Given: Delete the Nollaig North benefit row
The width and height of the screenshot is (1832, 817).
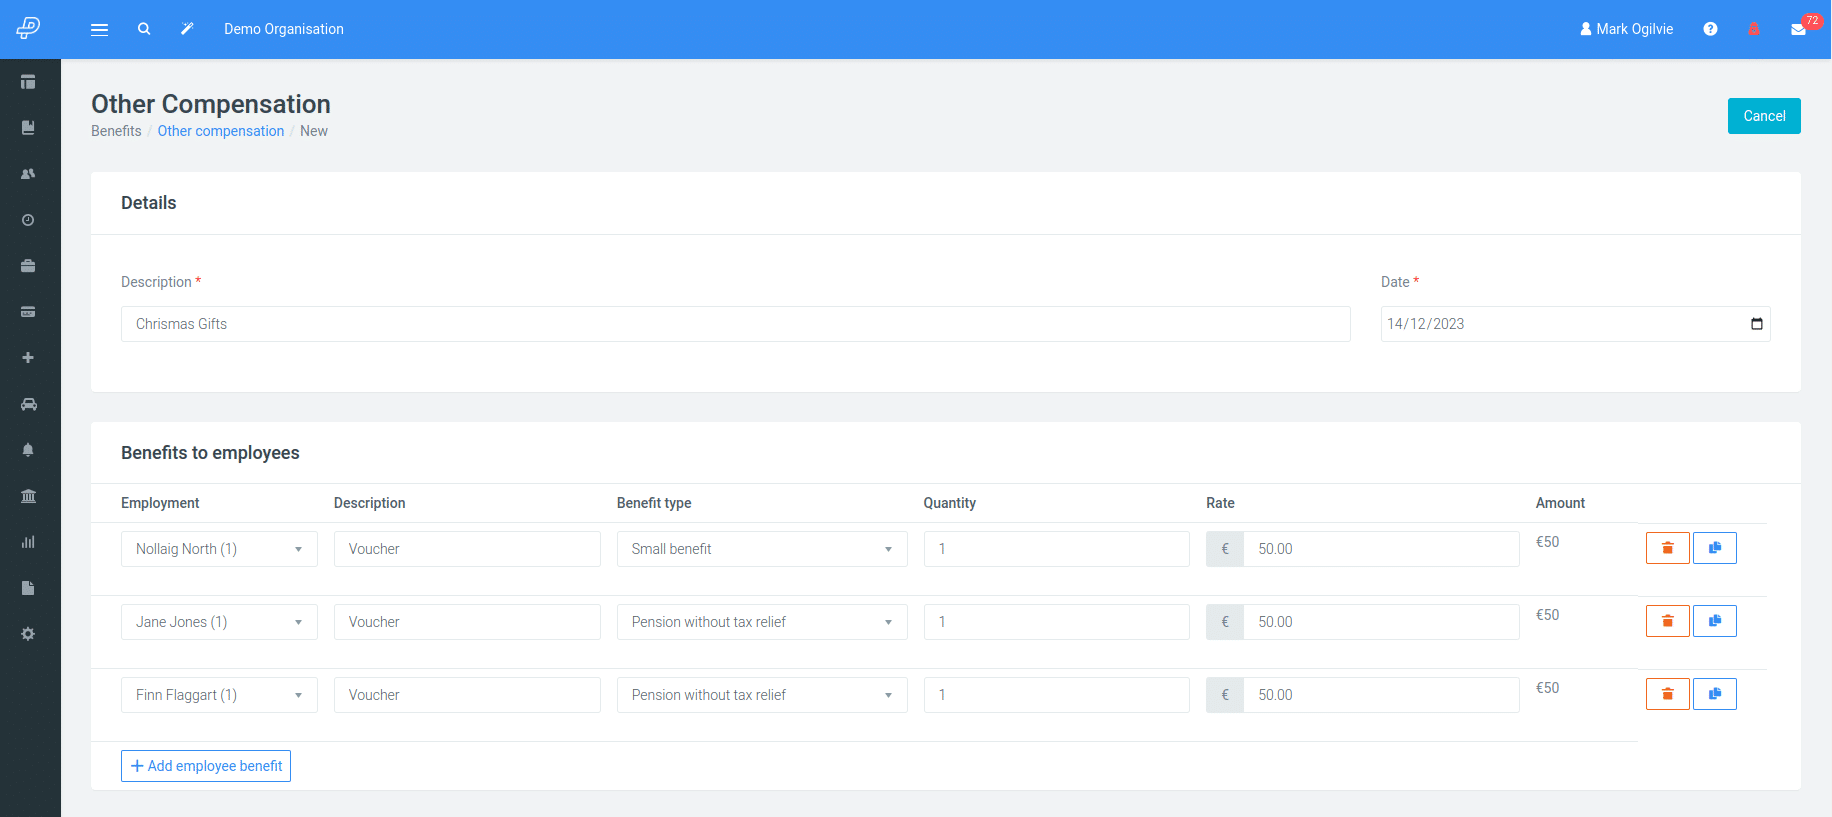Looking at the screenshot, I should 1667,548.
